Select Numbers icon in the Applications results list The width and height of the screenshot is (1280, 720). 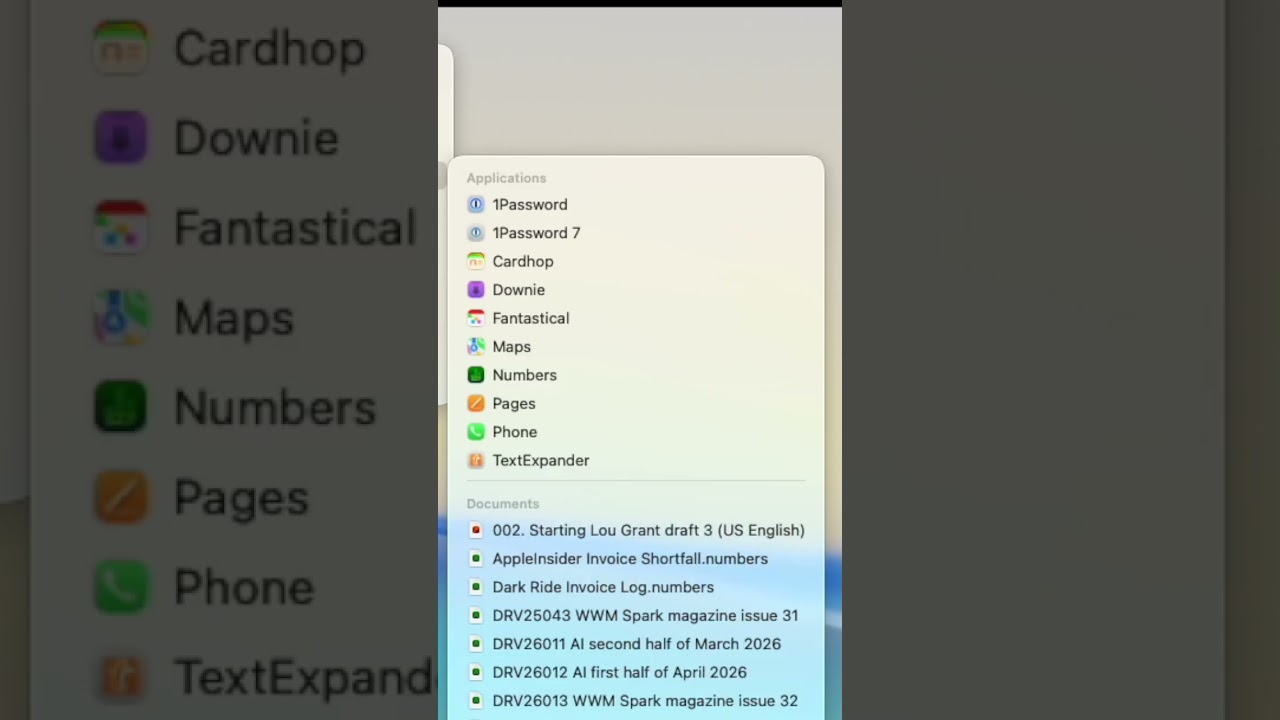coord(476,375)
